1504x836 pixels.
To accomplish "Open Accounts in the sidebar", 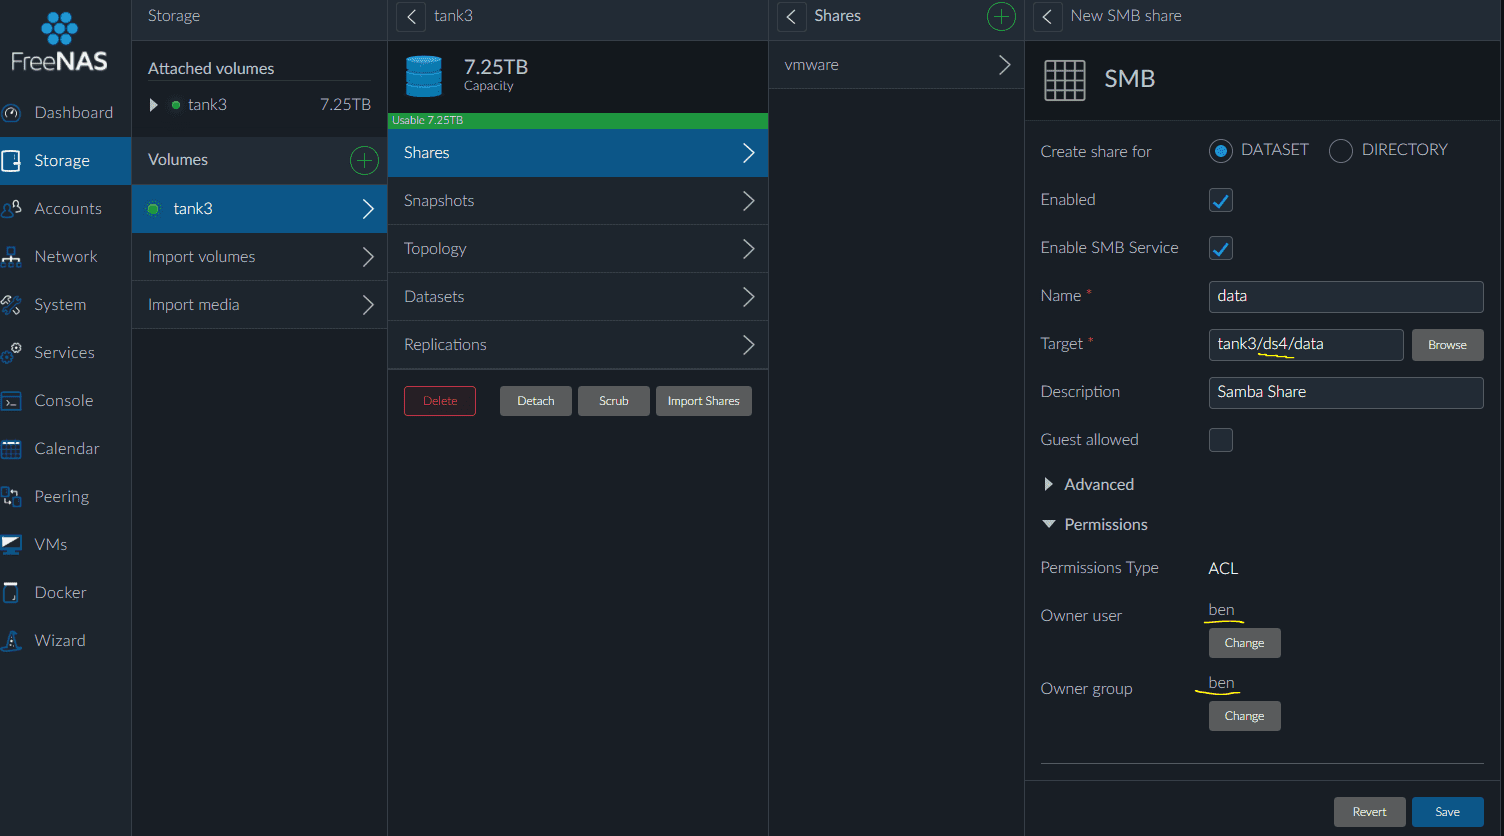I will point(65,209).
